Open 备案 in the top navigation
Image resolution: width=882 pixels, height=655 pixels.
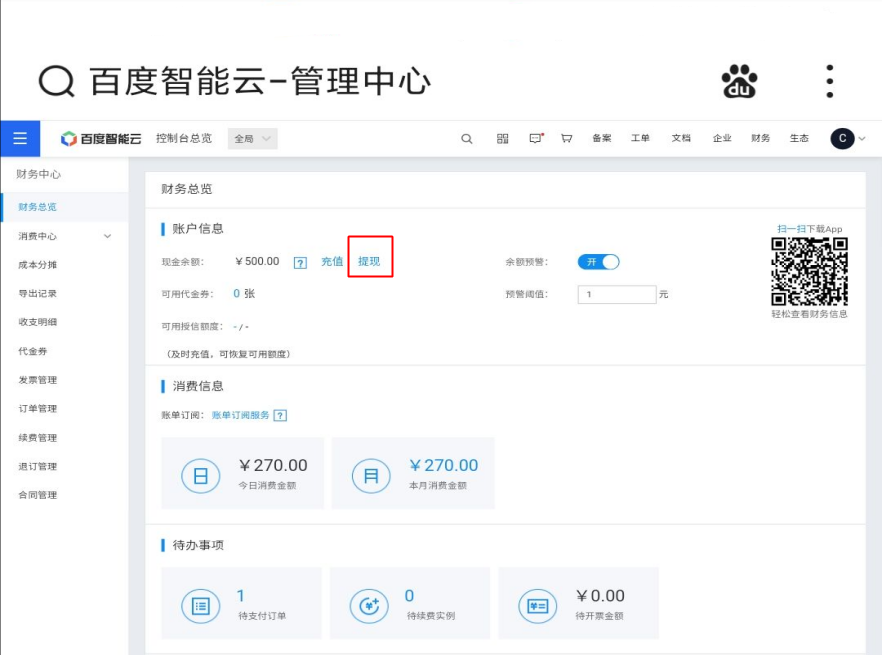602,138
